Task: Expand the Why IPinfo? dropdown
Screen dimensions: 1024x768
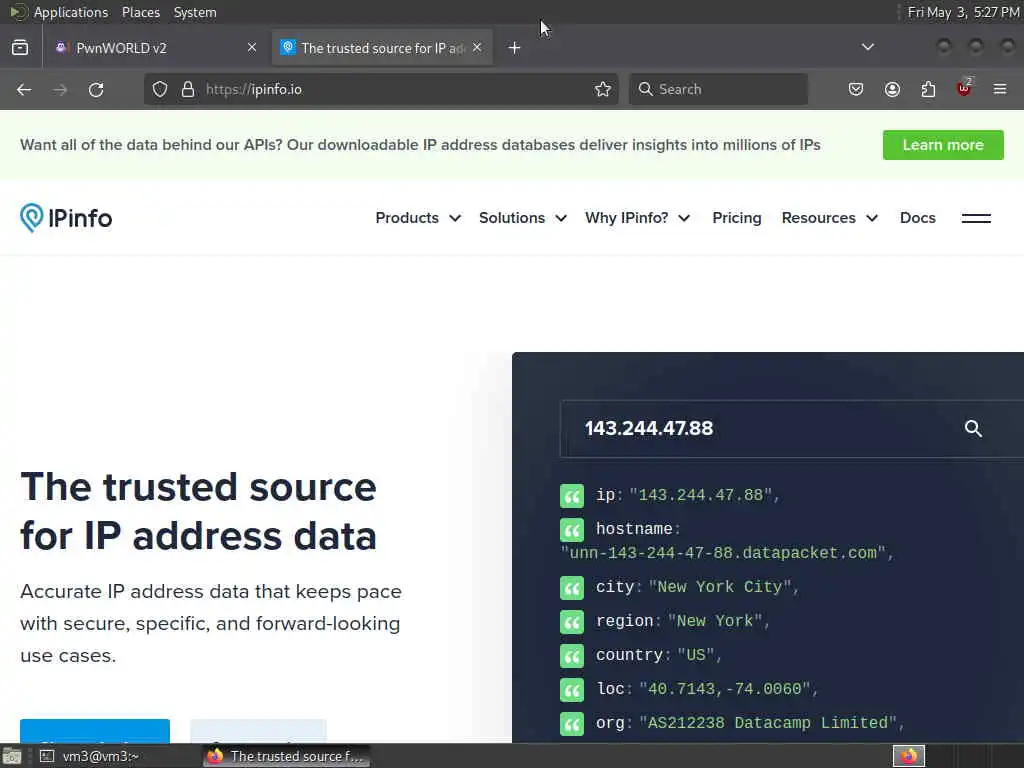Action: tap(637, 218)
